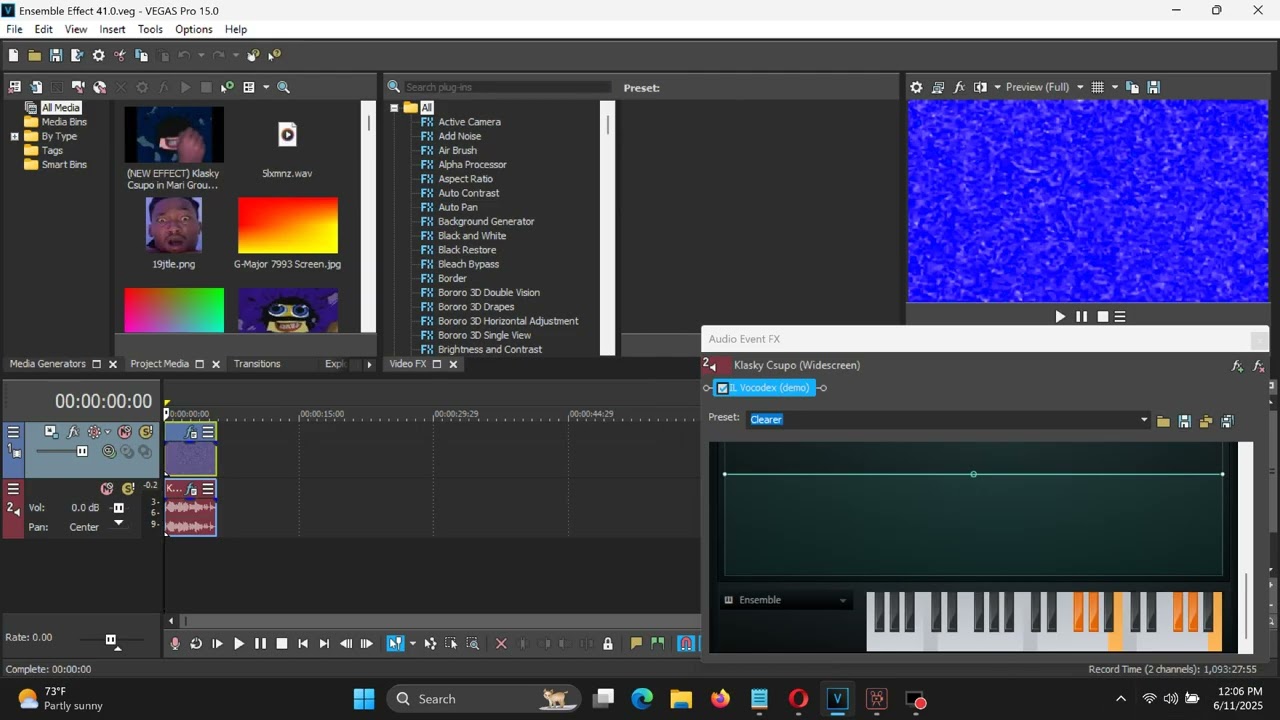Click the What's This help cursor icon
This screenshot has height=720, width=1280.
pyautogui.click(x=275, y=56)
